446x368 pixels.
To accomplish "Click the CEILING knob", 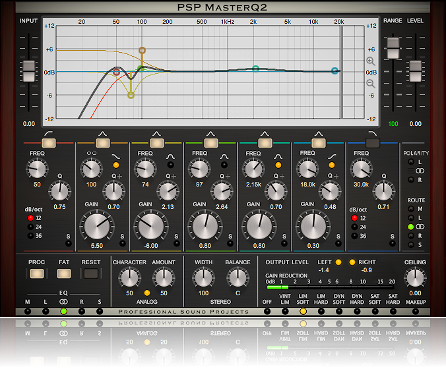I will click(415, 278).
